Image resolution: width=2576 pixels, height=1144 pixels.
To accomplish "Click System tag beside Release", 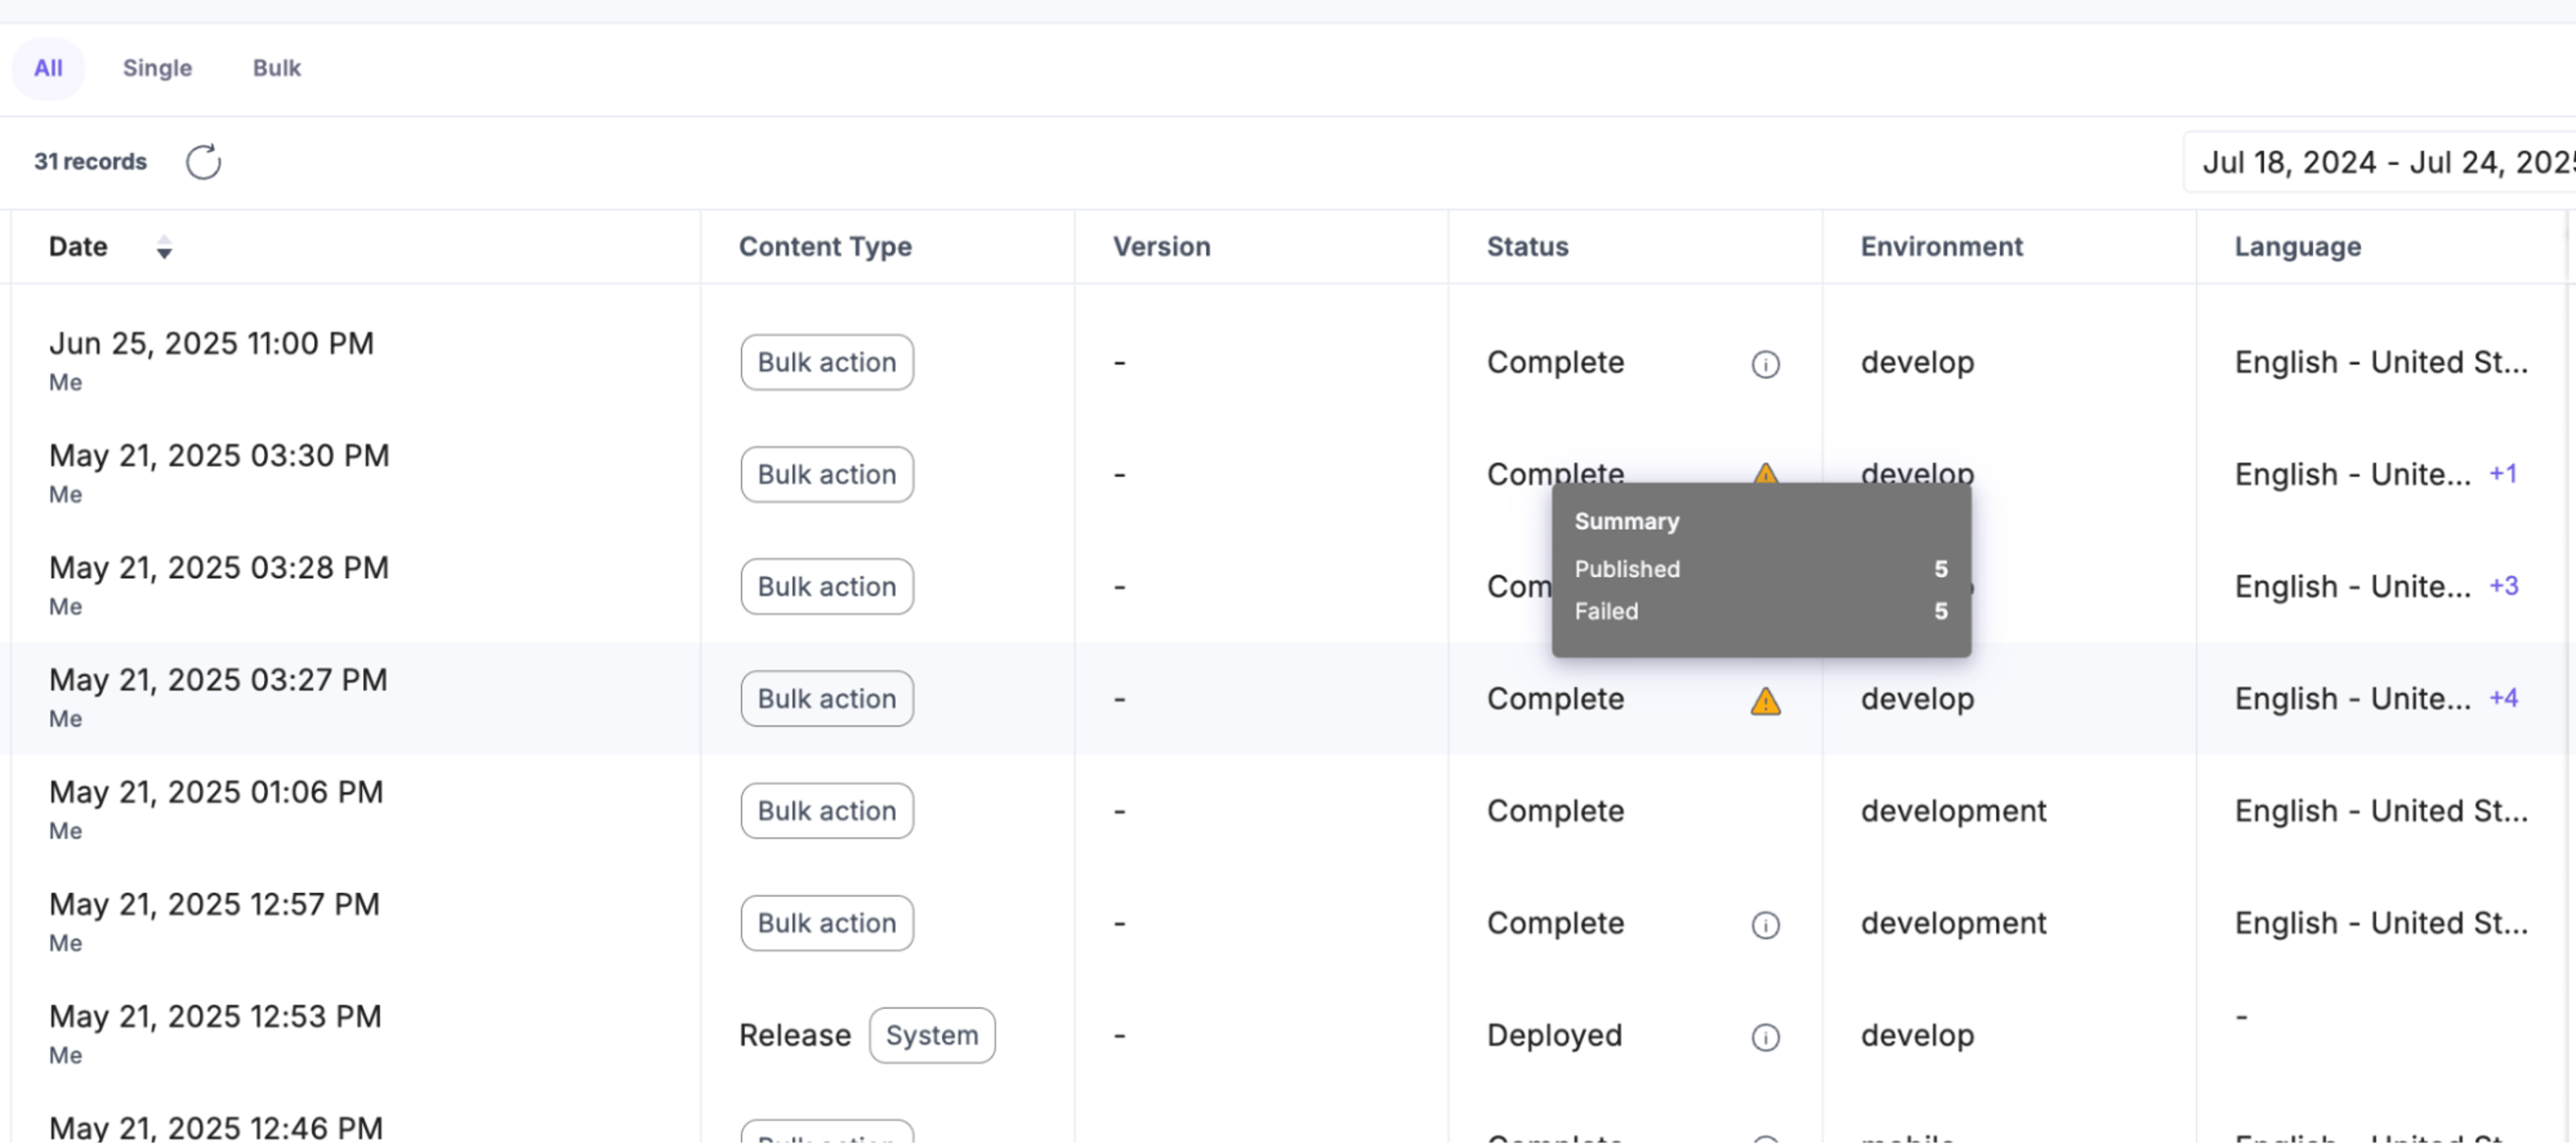I will (931, 1035).
